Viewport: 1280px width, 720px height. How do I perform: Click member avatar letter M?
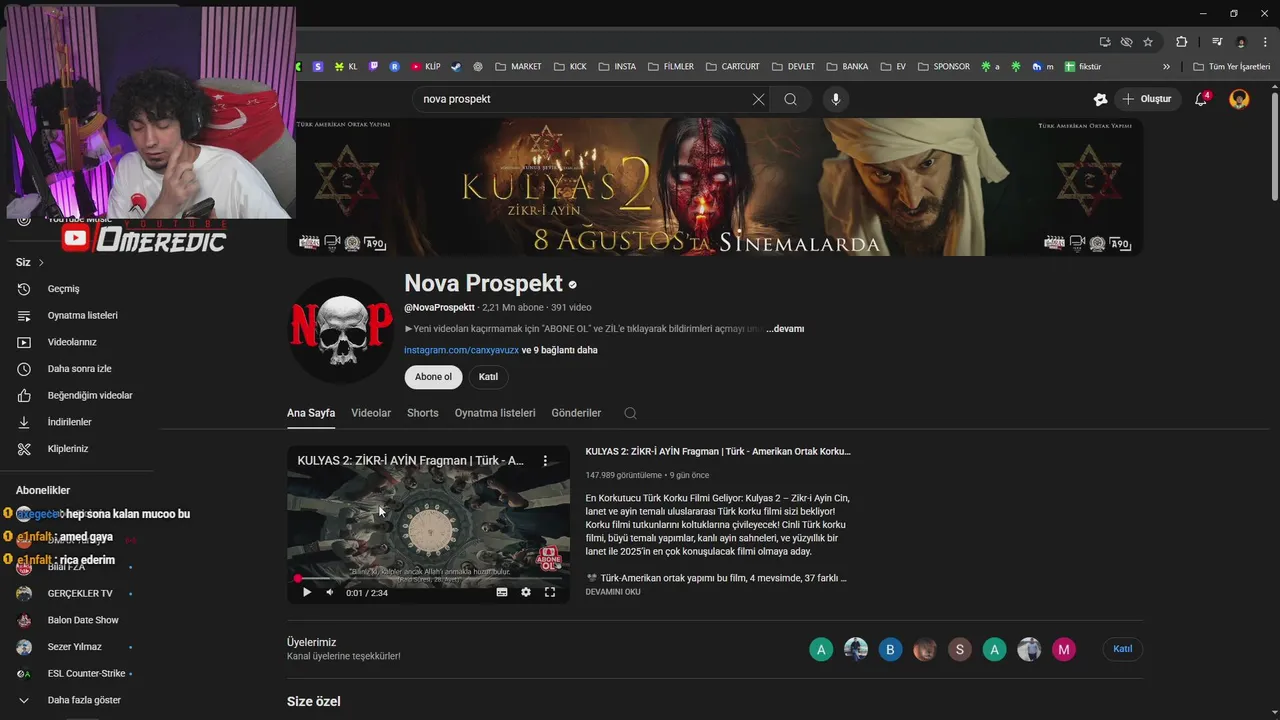(1064, 649)
